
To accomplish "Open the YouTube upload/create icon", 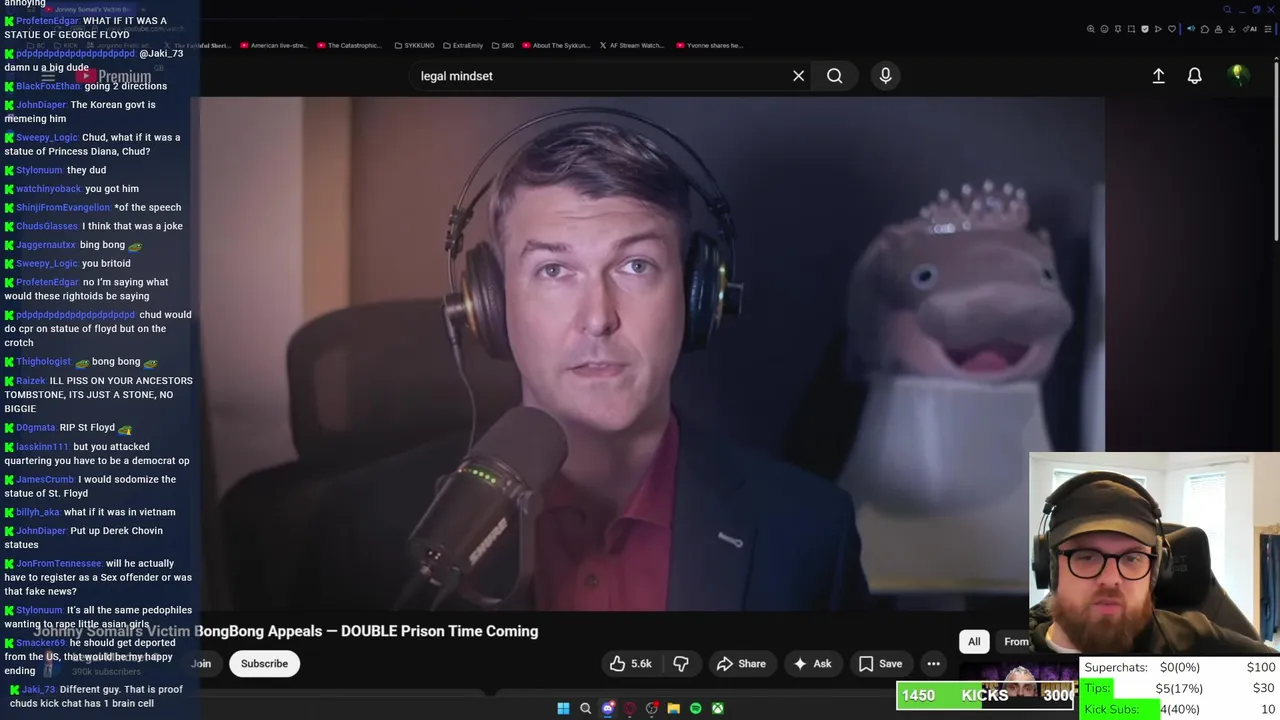I will (x=1158, y=76).
